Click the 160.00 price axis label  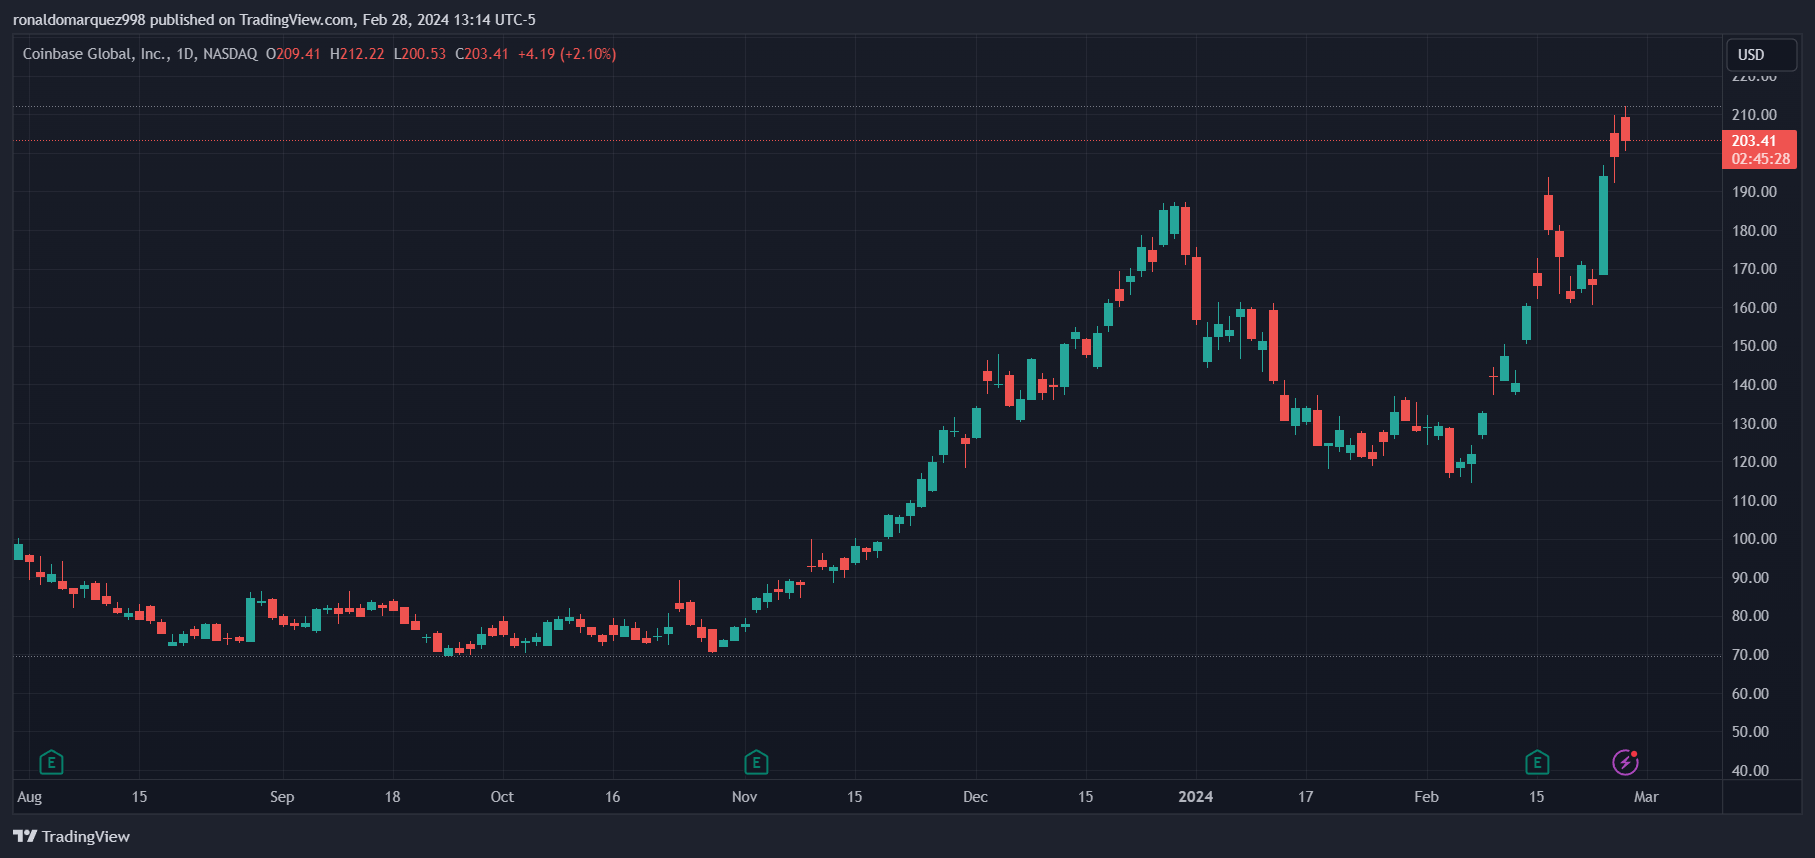pos(1754,308)
